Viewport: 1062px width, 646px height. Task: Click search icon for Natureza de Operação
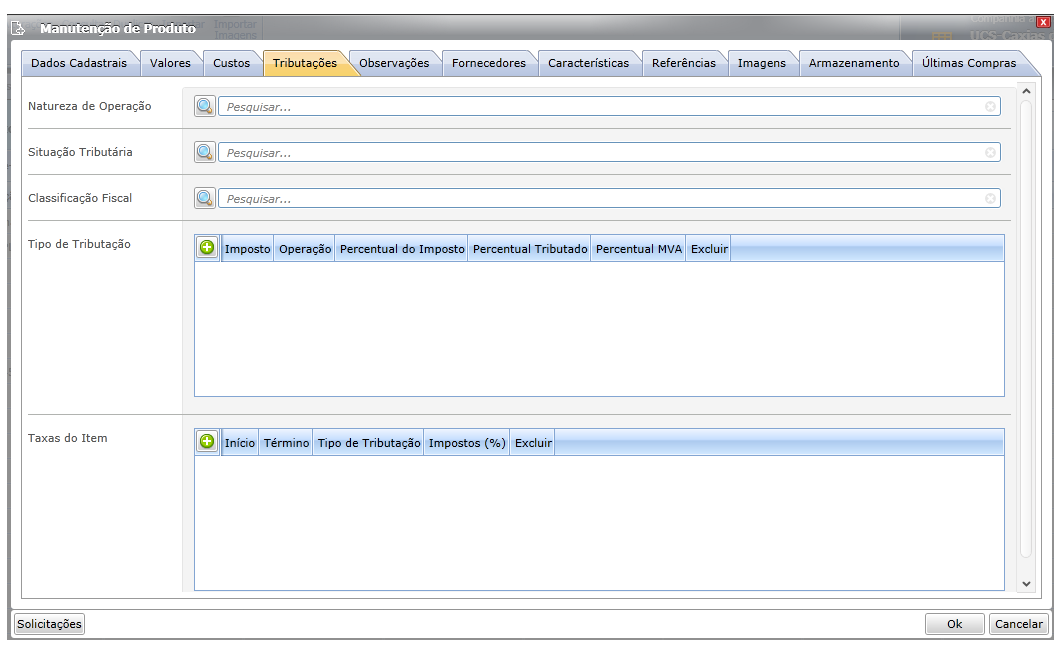click(x=205, y=106)
